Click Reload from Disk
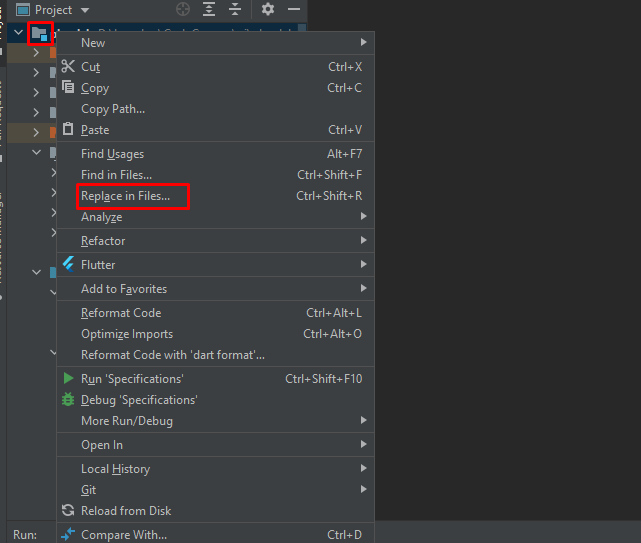 (x=126, y=511)
